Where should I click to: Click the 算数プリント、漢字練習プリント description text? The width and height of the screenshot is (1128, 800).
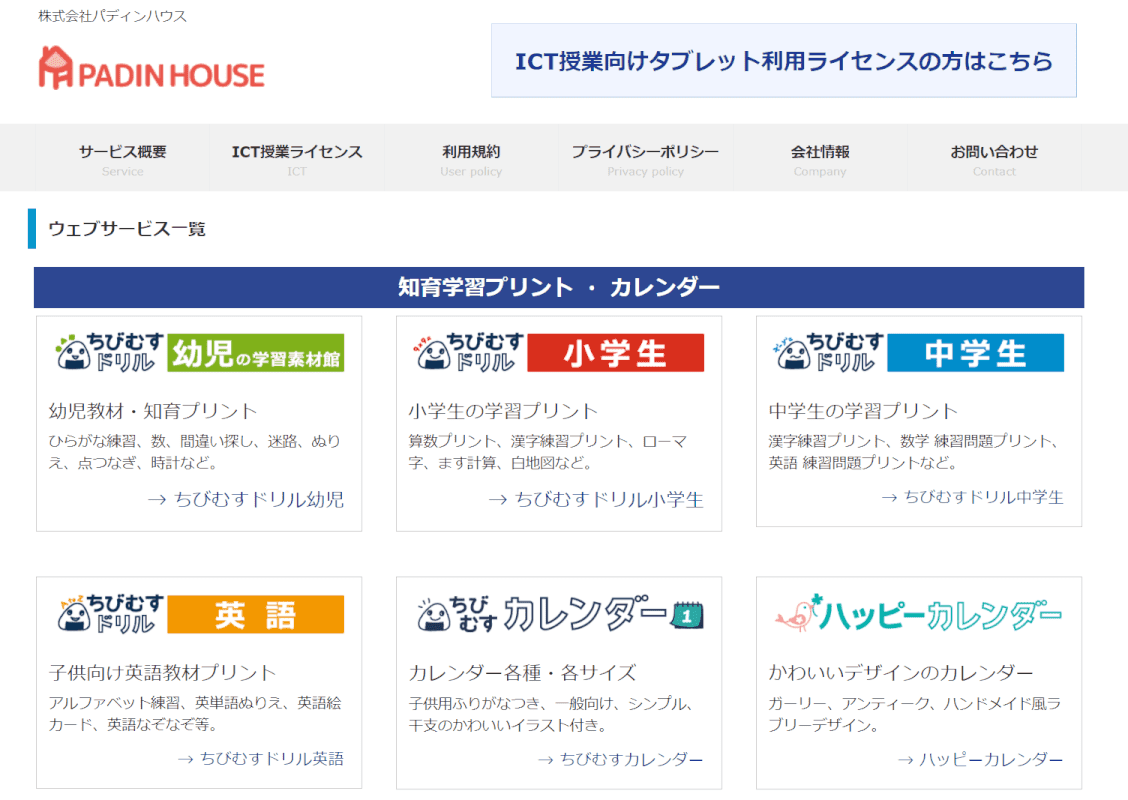click(548, 452)
